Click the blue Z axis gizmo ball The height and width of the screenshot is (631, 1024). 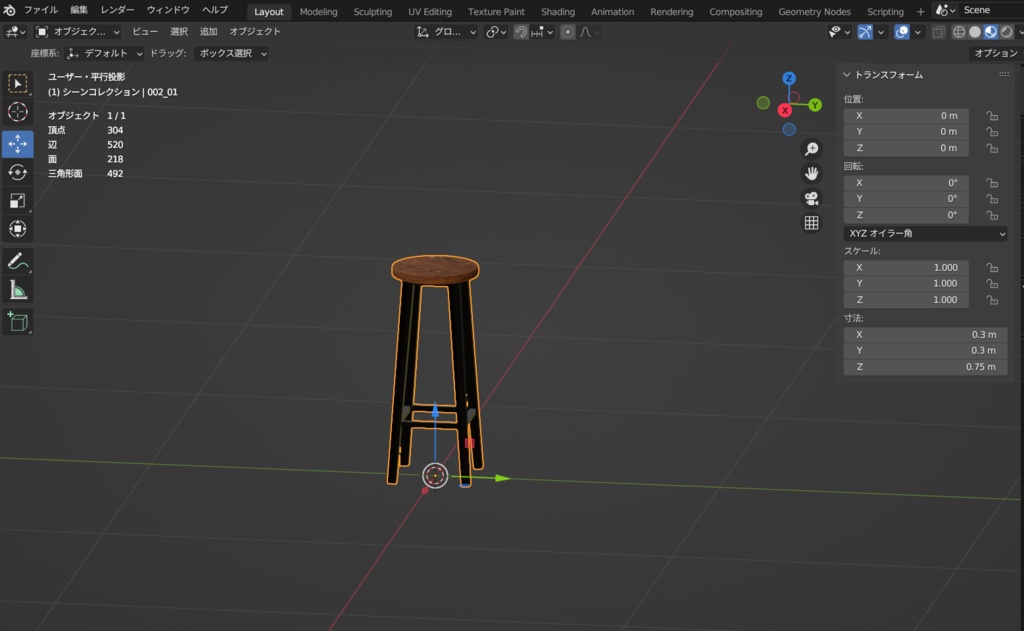[x=789, y=78]
